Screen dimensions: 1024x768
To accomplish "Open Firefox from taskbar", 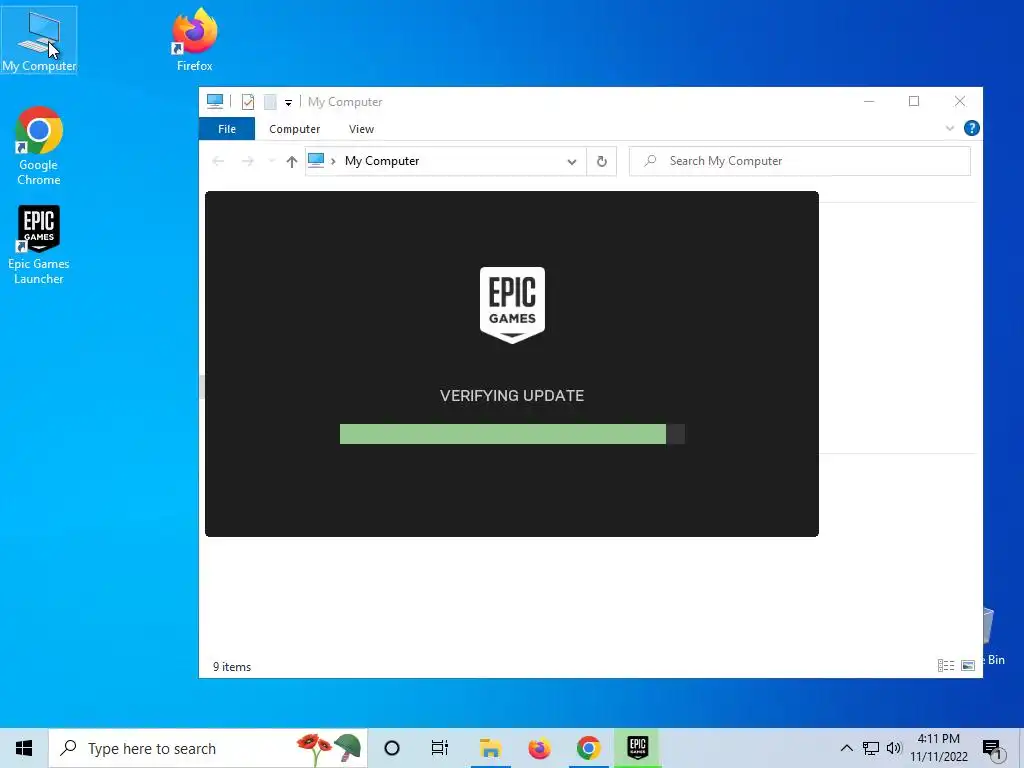I will click(x=539, y=748).
